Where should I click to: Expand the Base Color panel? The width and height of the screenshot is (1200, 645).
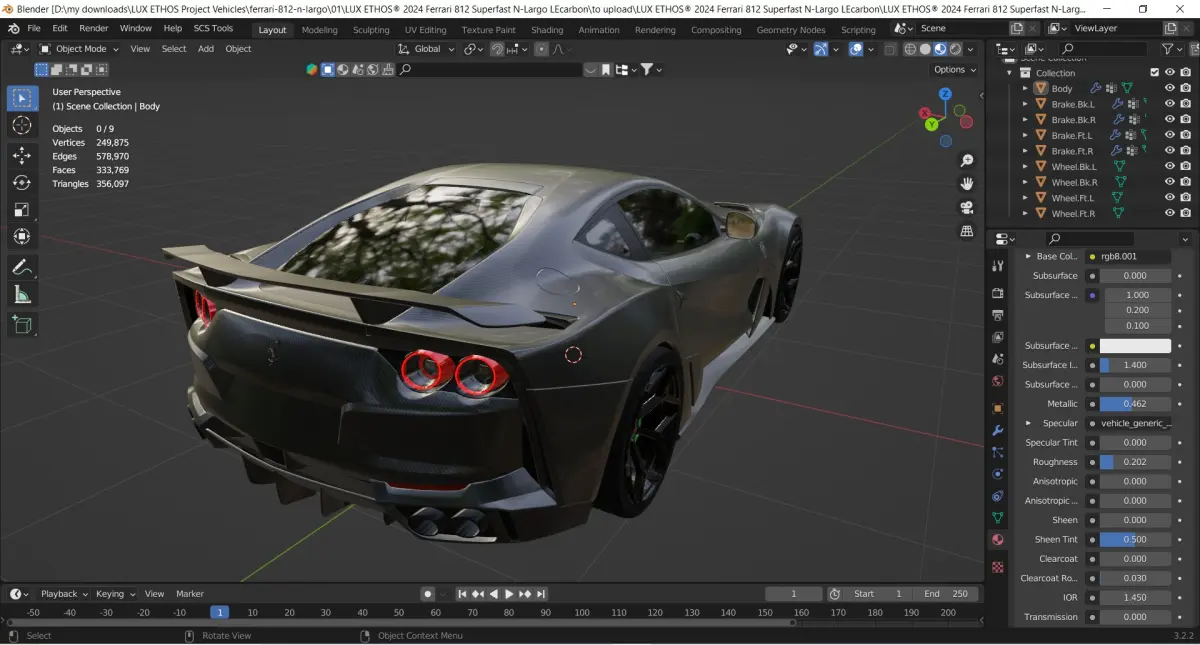tap(1028, 256)
